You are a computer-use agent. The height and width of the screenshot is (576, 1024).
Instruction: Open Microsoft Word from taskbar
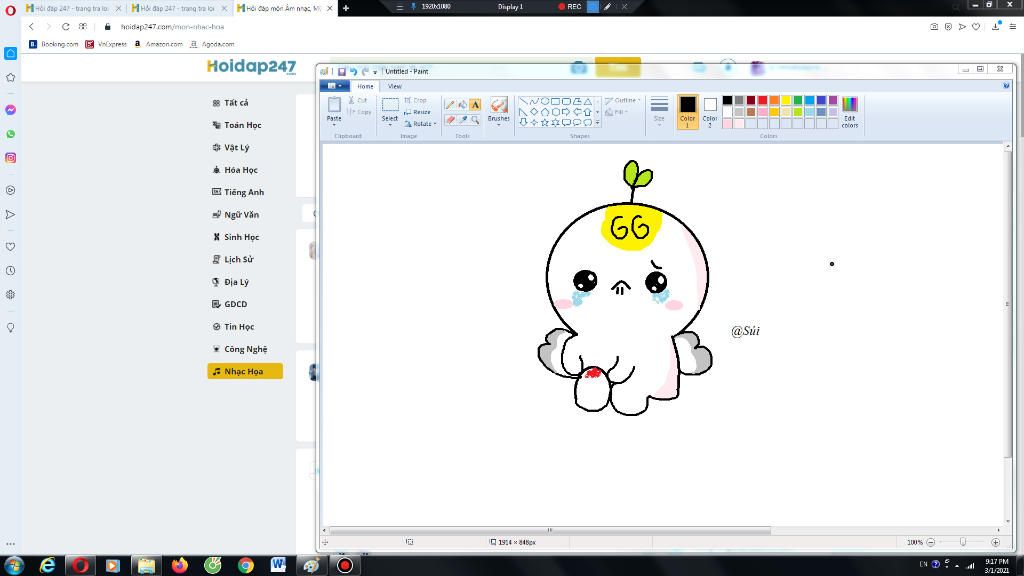278,565
